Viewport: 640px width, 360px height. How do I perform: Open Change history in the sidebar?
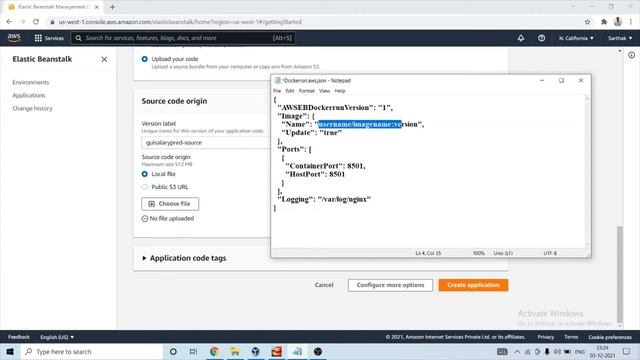(32, 109)
